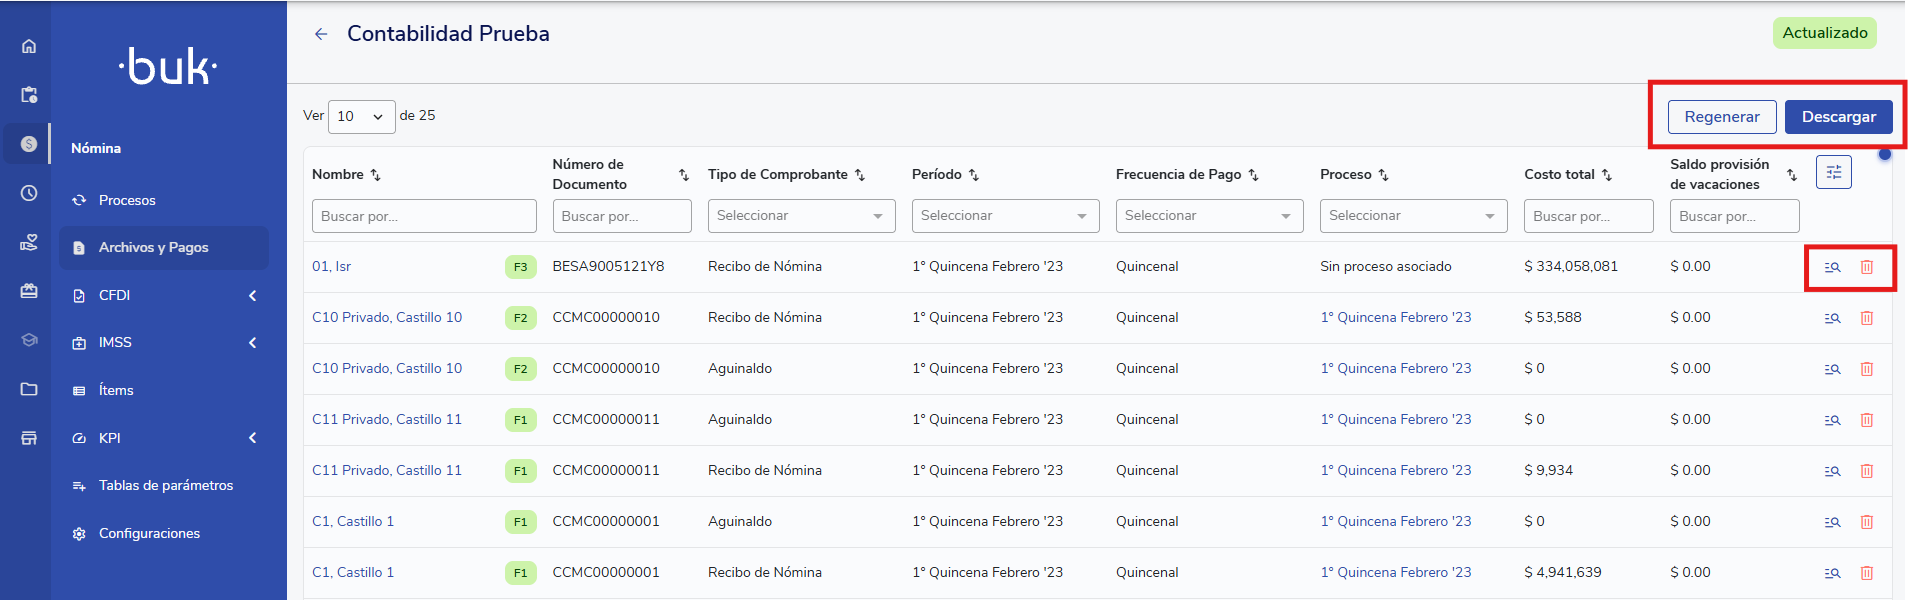Click the folder icon in left rail
Image resolution: width=1908 pixels, height=600 pixels.
pos(29,389)
